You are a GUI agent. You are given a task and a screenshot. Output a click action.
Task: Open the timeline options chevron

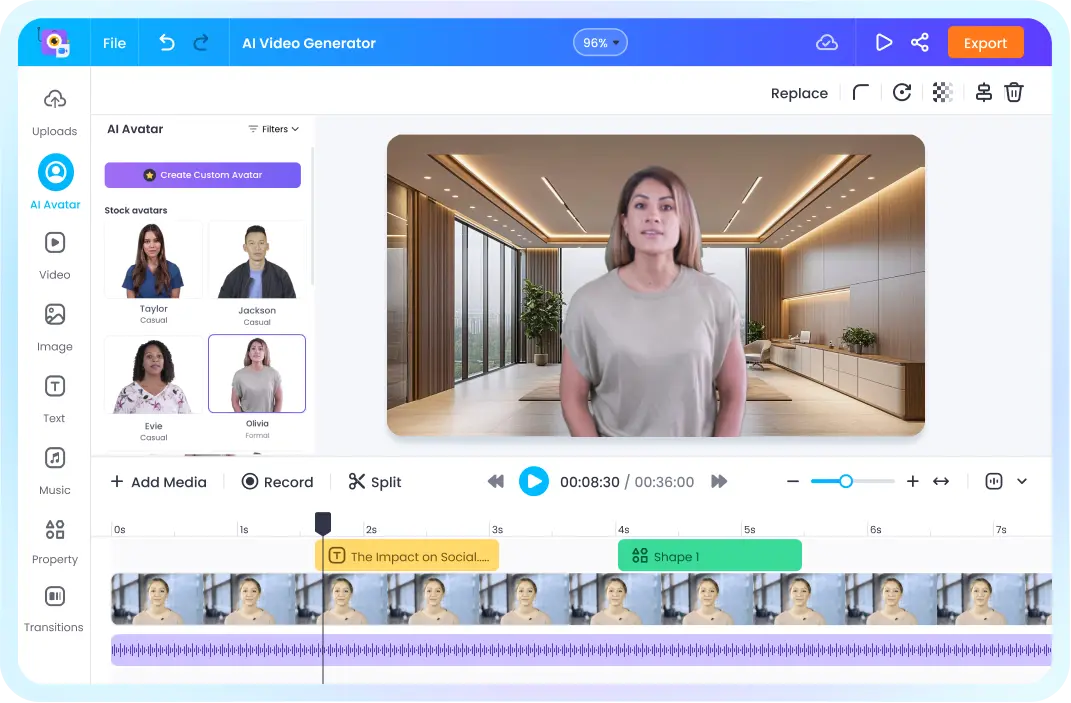point(1021,481)
